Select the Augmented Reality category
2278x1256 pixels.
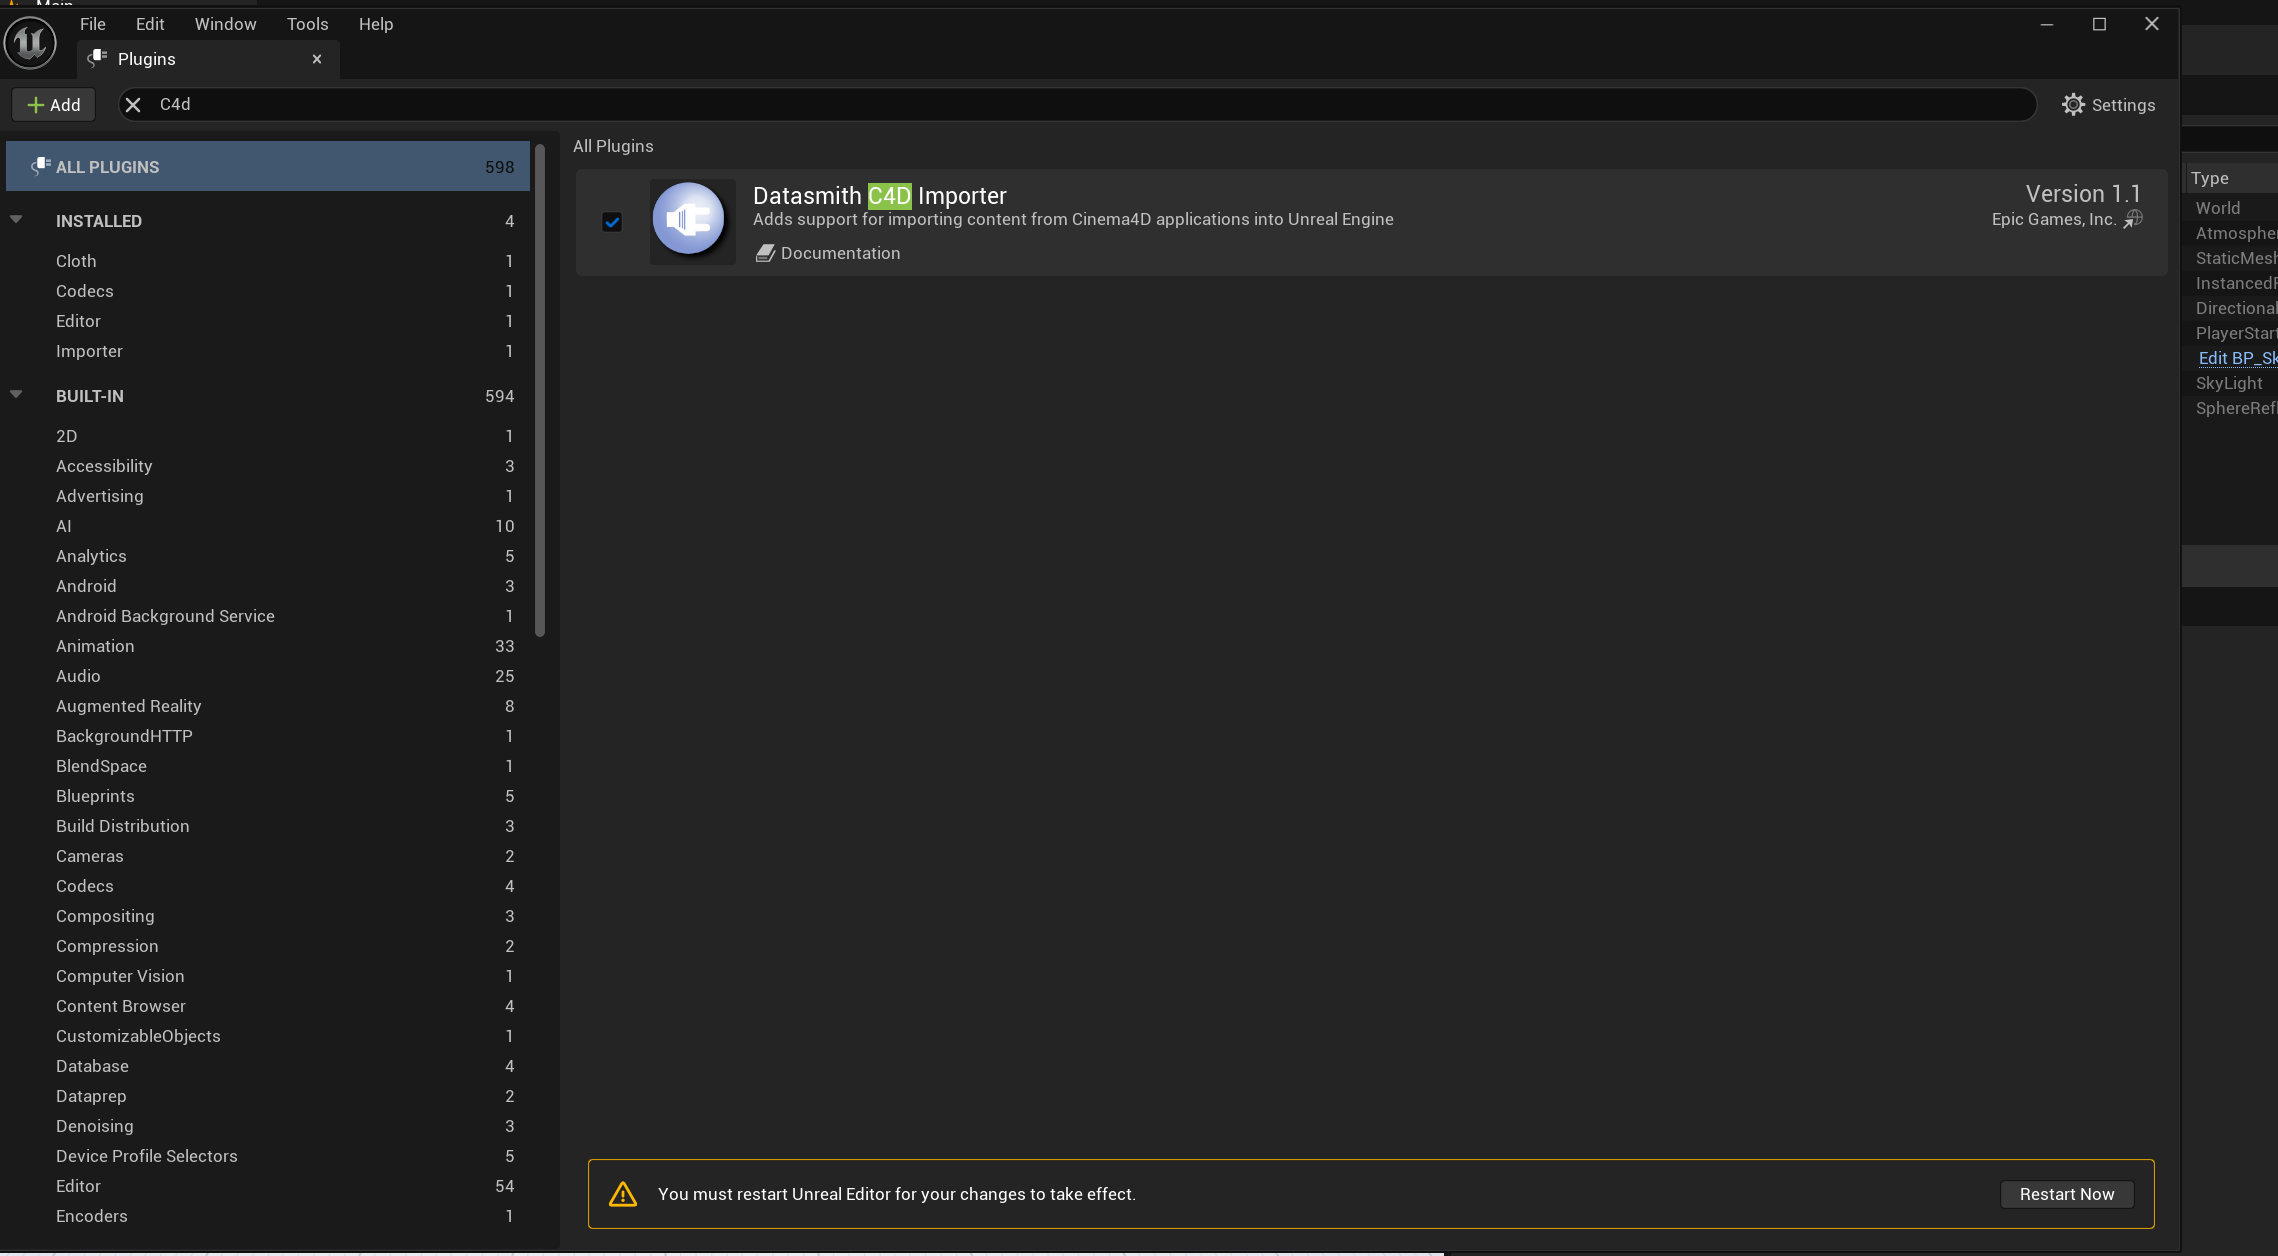coord(129,706)
